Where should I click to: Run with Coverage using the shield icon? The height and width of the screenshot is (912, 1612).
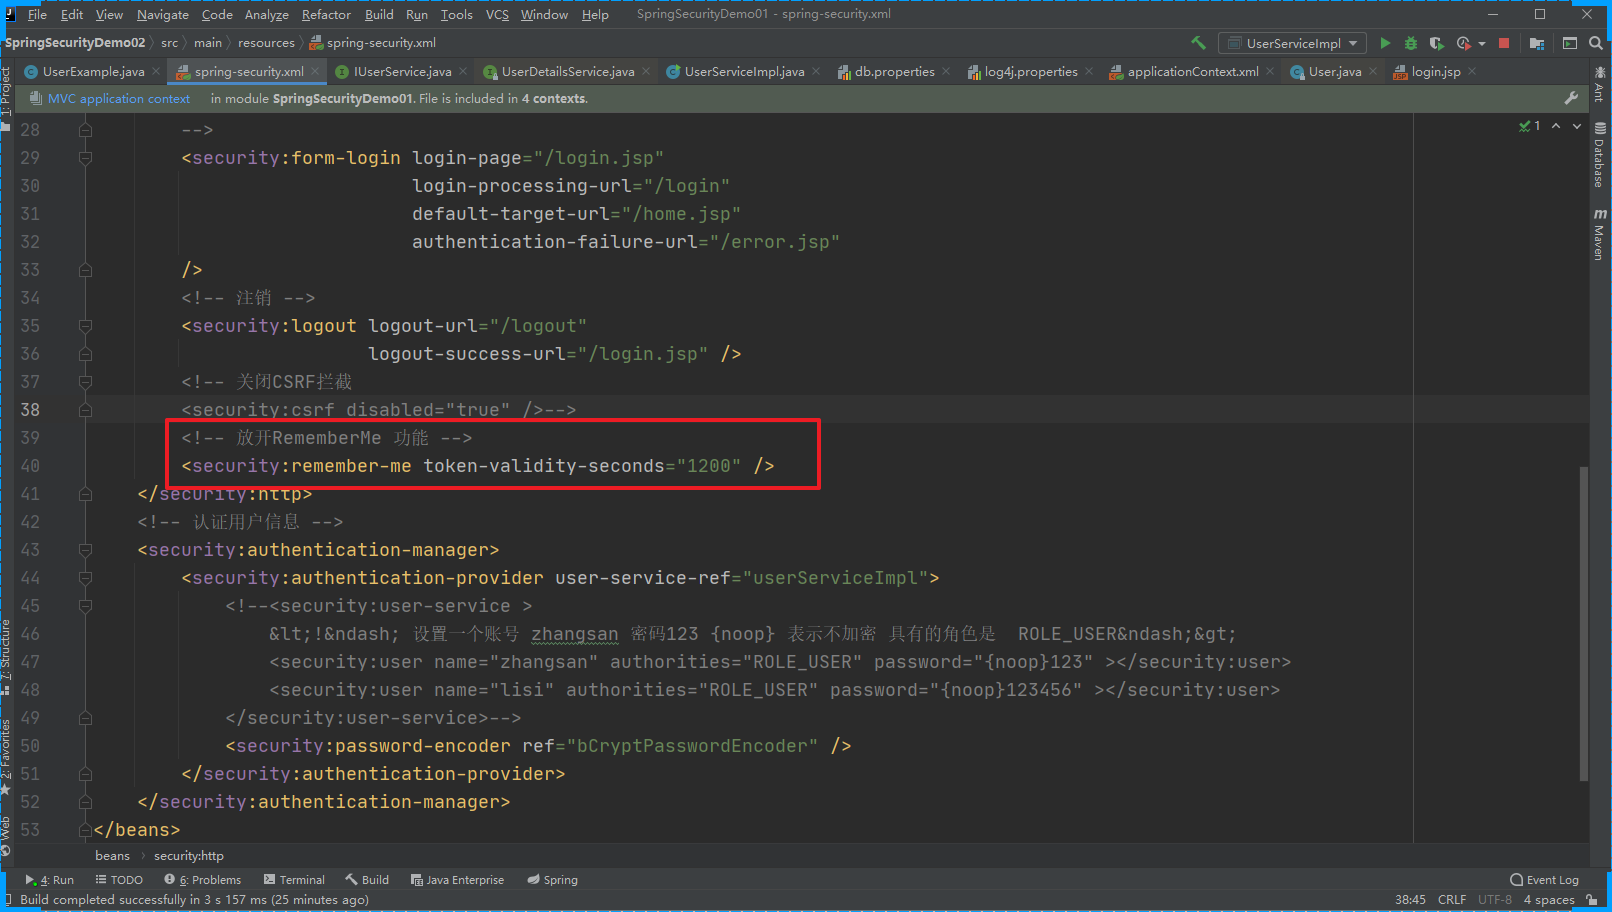(1437, 43)
